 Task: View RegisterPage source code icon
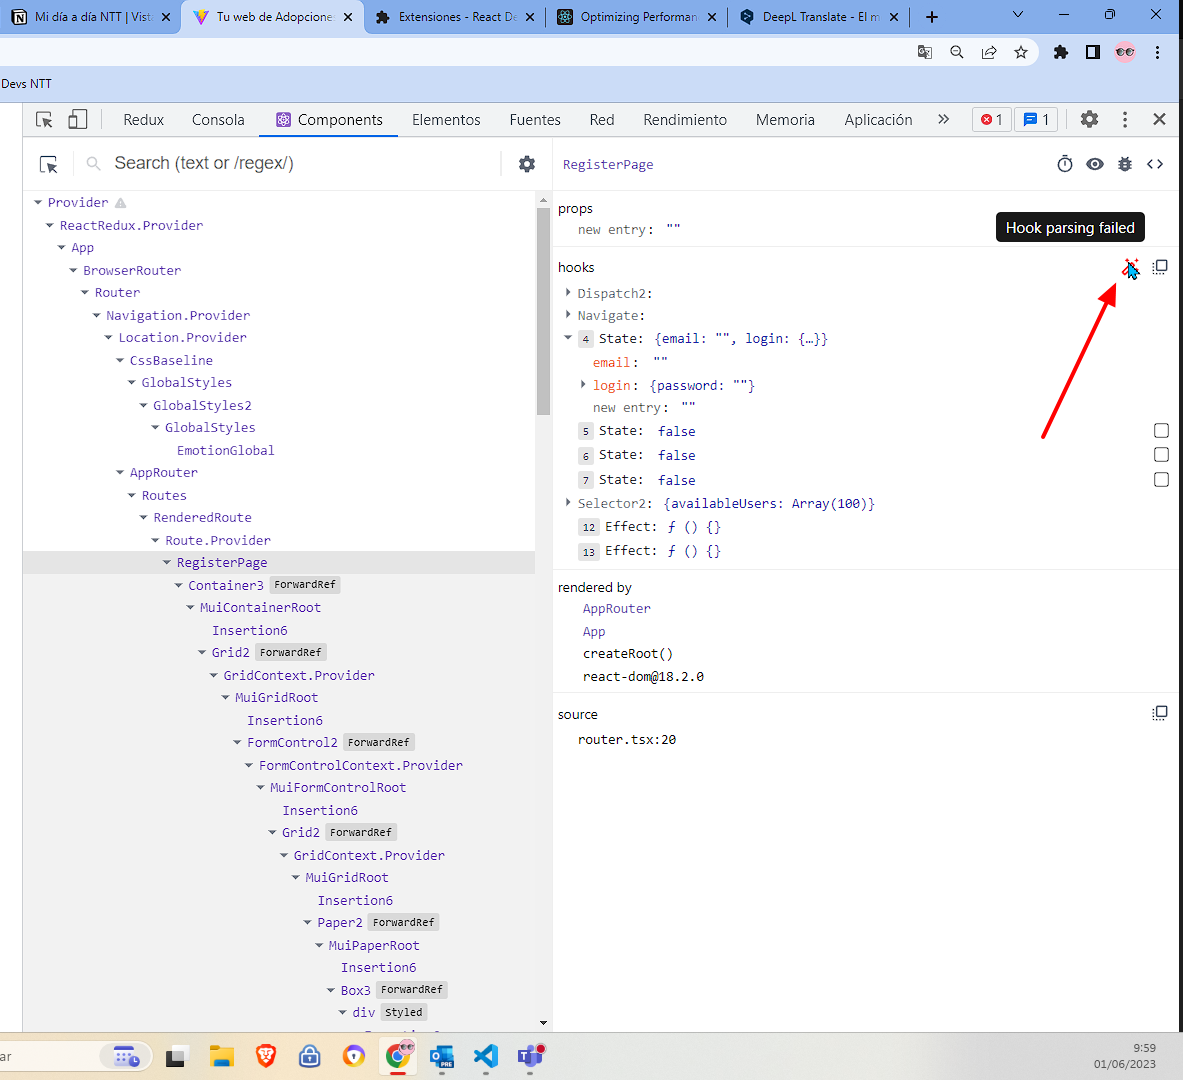tap(1155, 164)
